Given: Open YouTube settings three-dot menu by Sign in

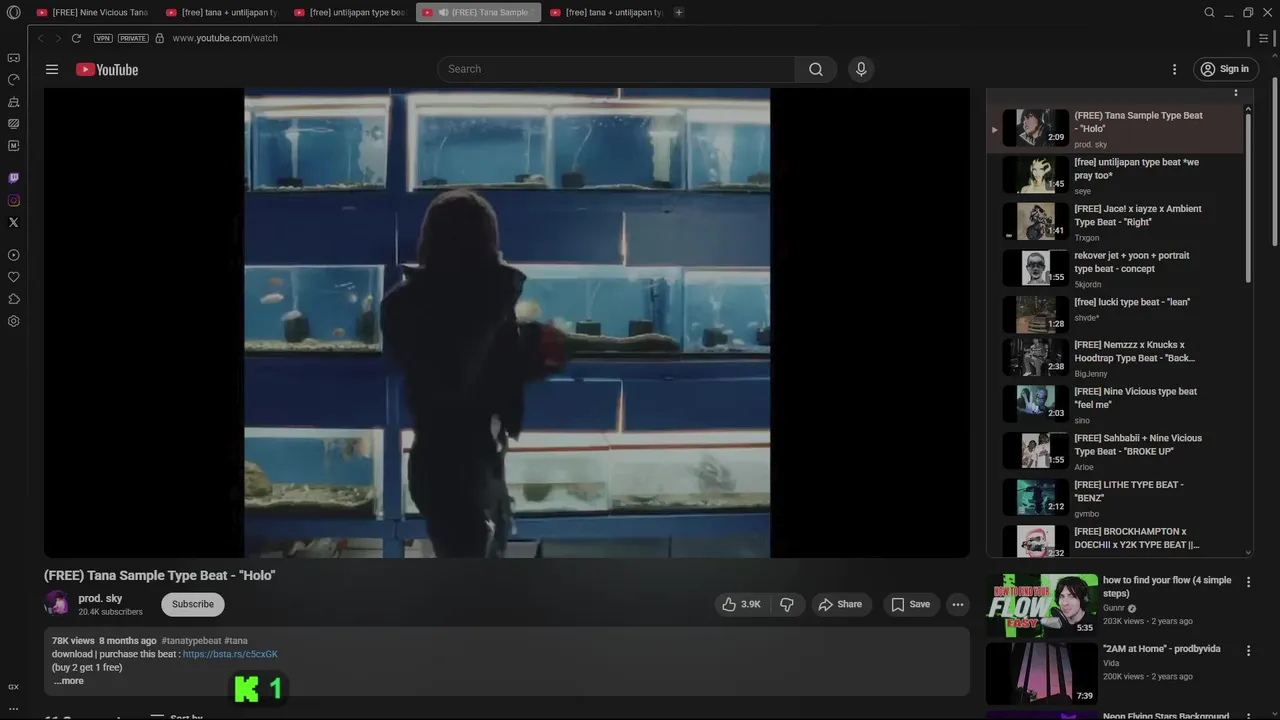Looking at the screenshot, I should click(x=1175, y=69).
